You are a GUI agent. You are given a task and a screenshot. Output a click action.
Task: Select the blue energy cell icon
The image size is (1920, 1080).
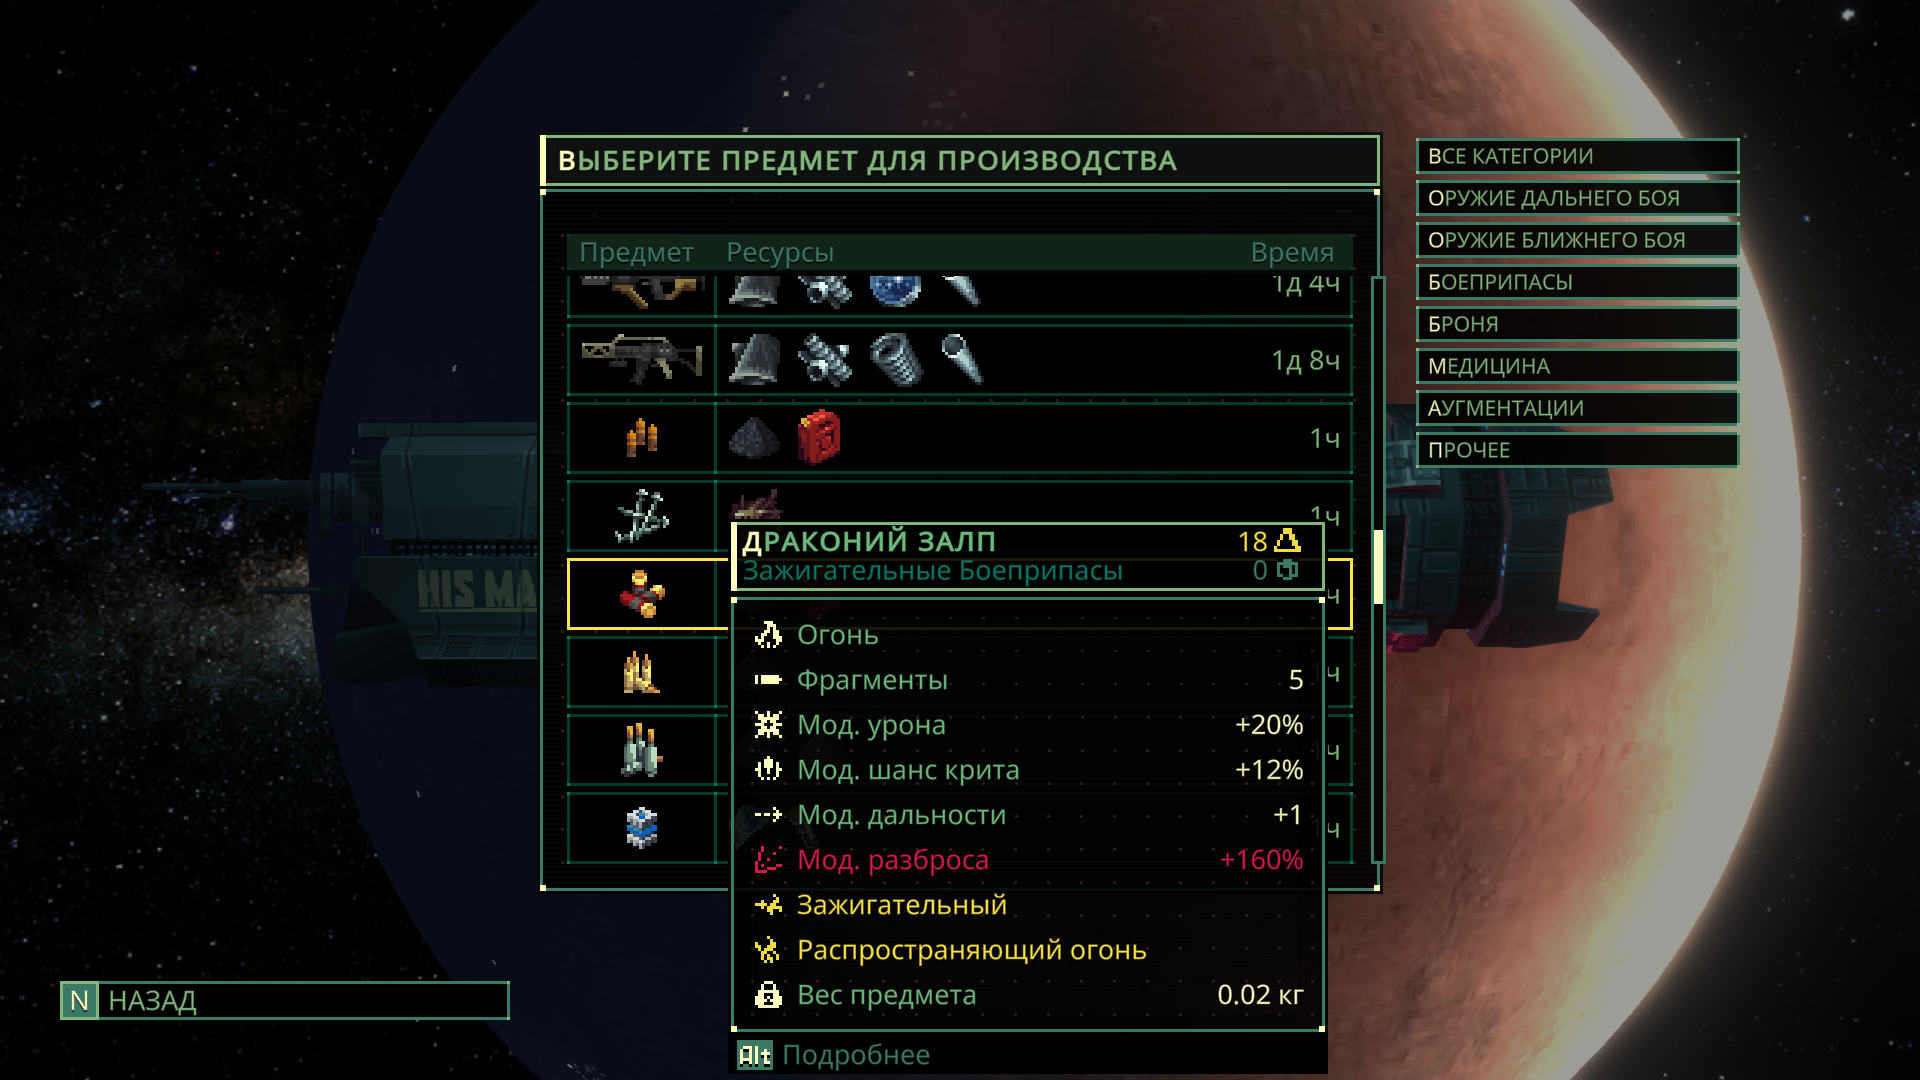(642, 828)
